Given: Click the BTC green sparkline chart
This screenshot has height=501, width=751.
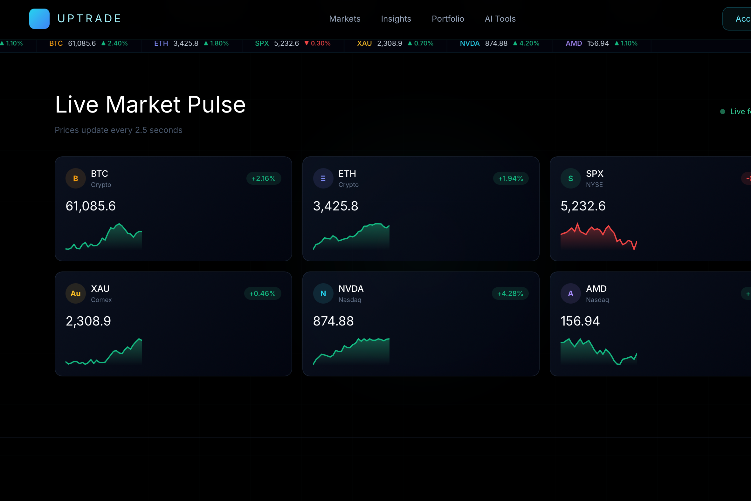Looking at the screenshot, I should click(x=103, y=237).
